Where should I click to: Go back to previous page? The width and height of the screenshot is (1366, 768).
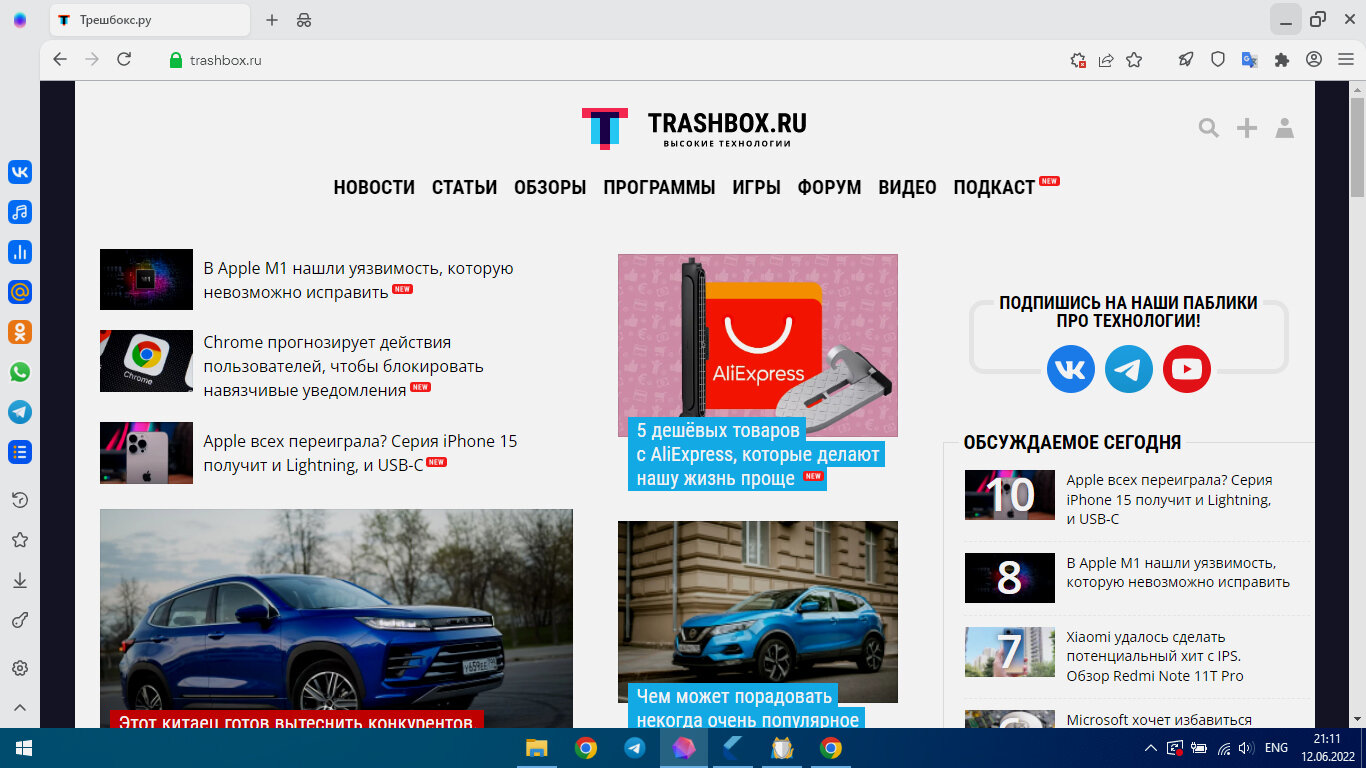60,60
